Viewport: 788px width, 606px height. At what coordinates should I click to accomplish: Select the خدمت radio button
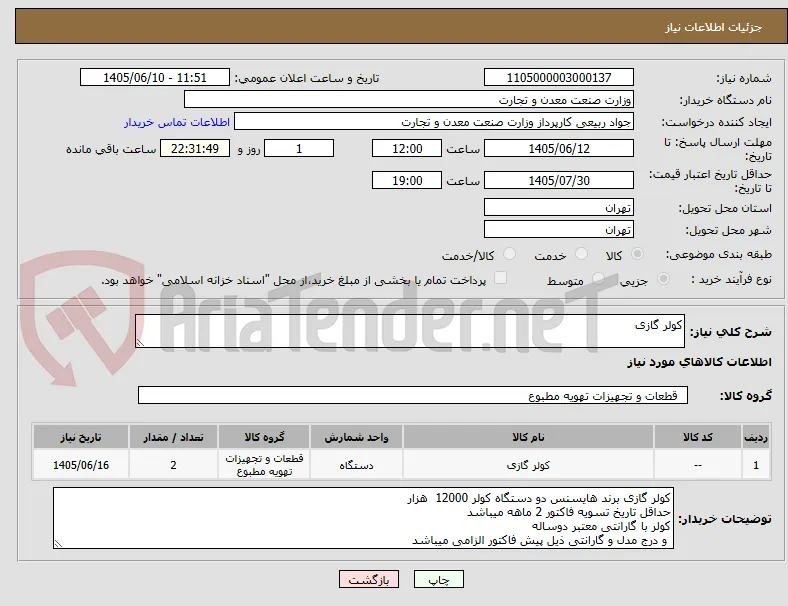click(x=581, y=254)
